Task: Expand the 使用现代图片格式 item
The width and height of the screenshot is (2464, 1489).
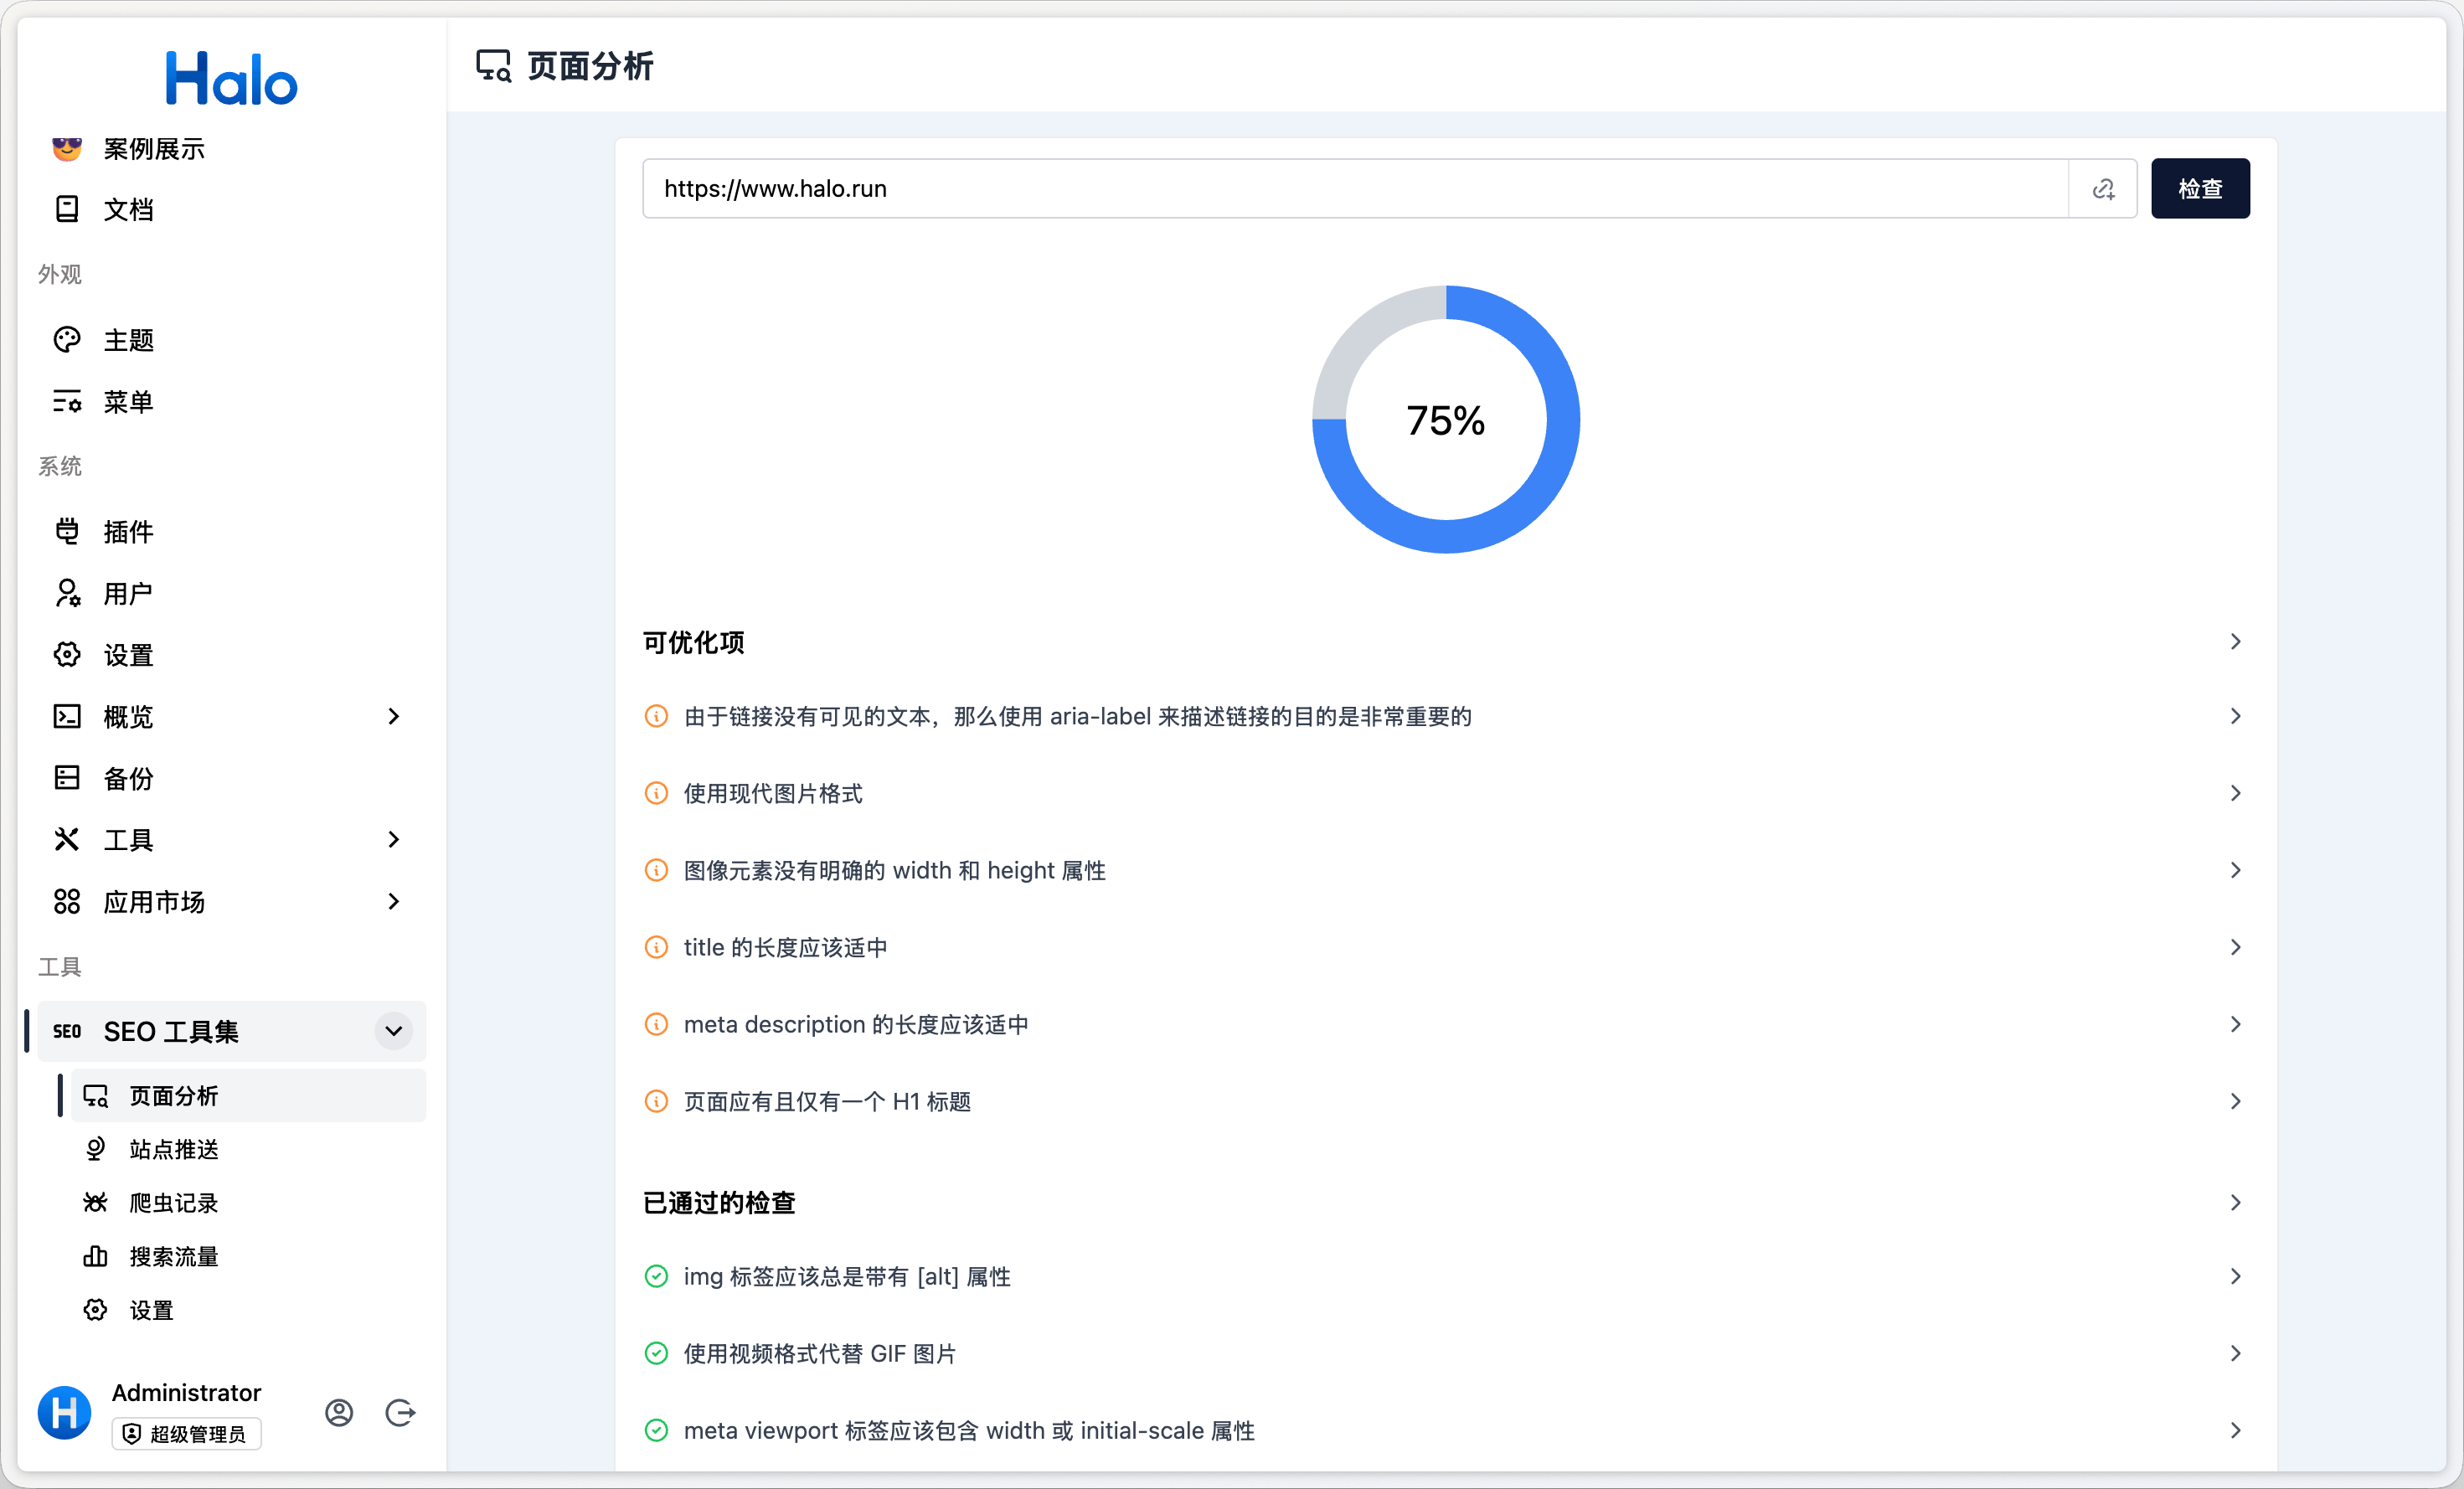Action: 2235,793
